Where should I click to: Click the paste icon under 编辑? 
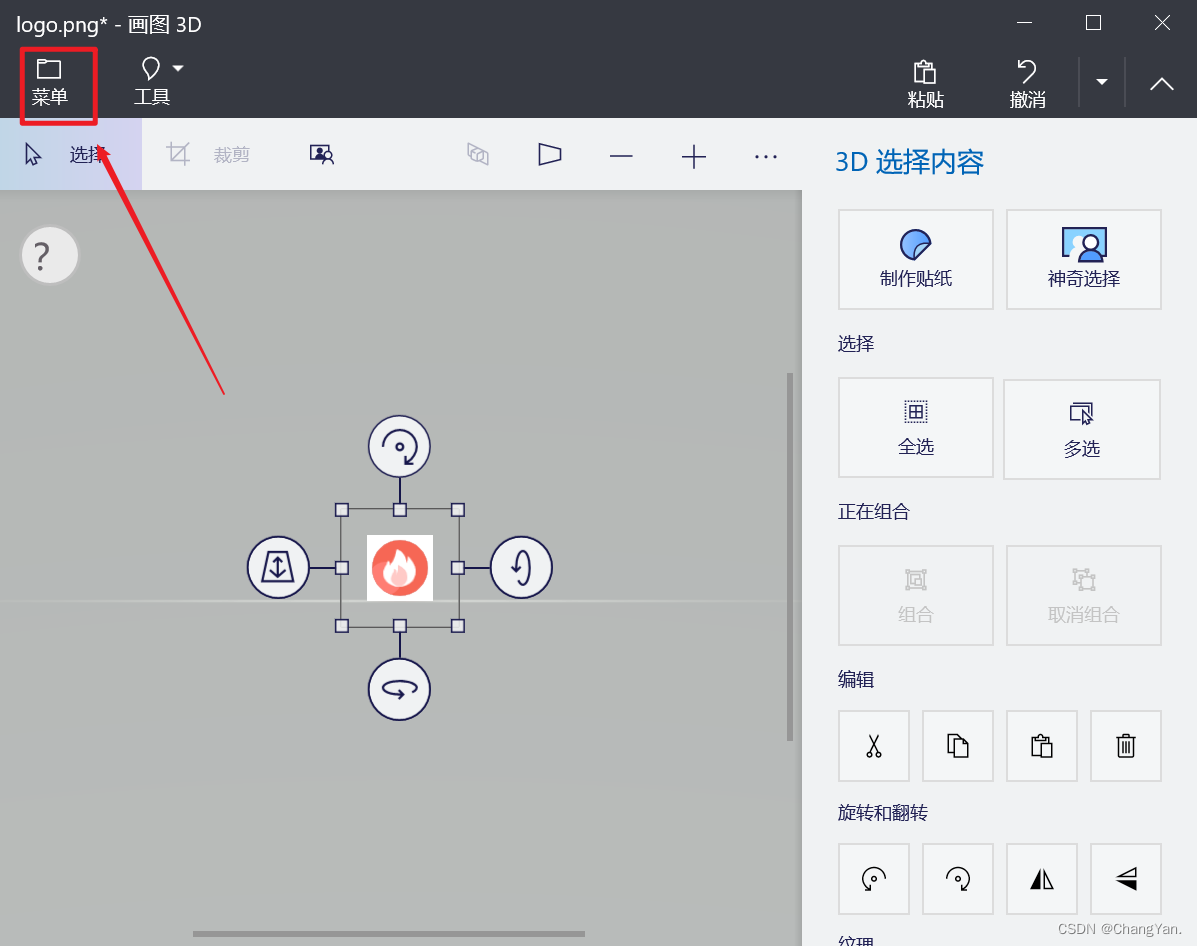pyautogui.click(x=1041, y=746)
